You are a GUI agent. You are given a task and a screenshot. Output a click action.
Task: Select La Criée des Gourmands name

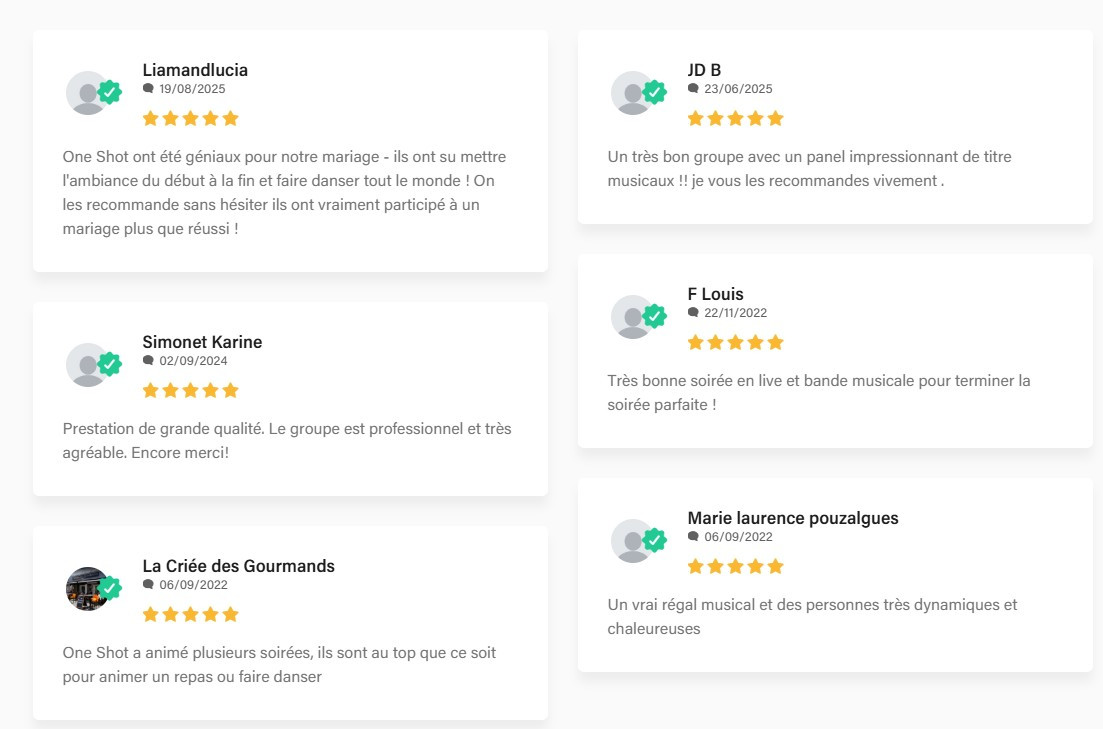point(238,566)
